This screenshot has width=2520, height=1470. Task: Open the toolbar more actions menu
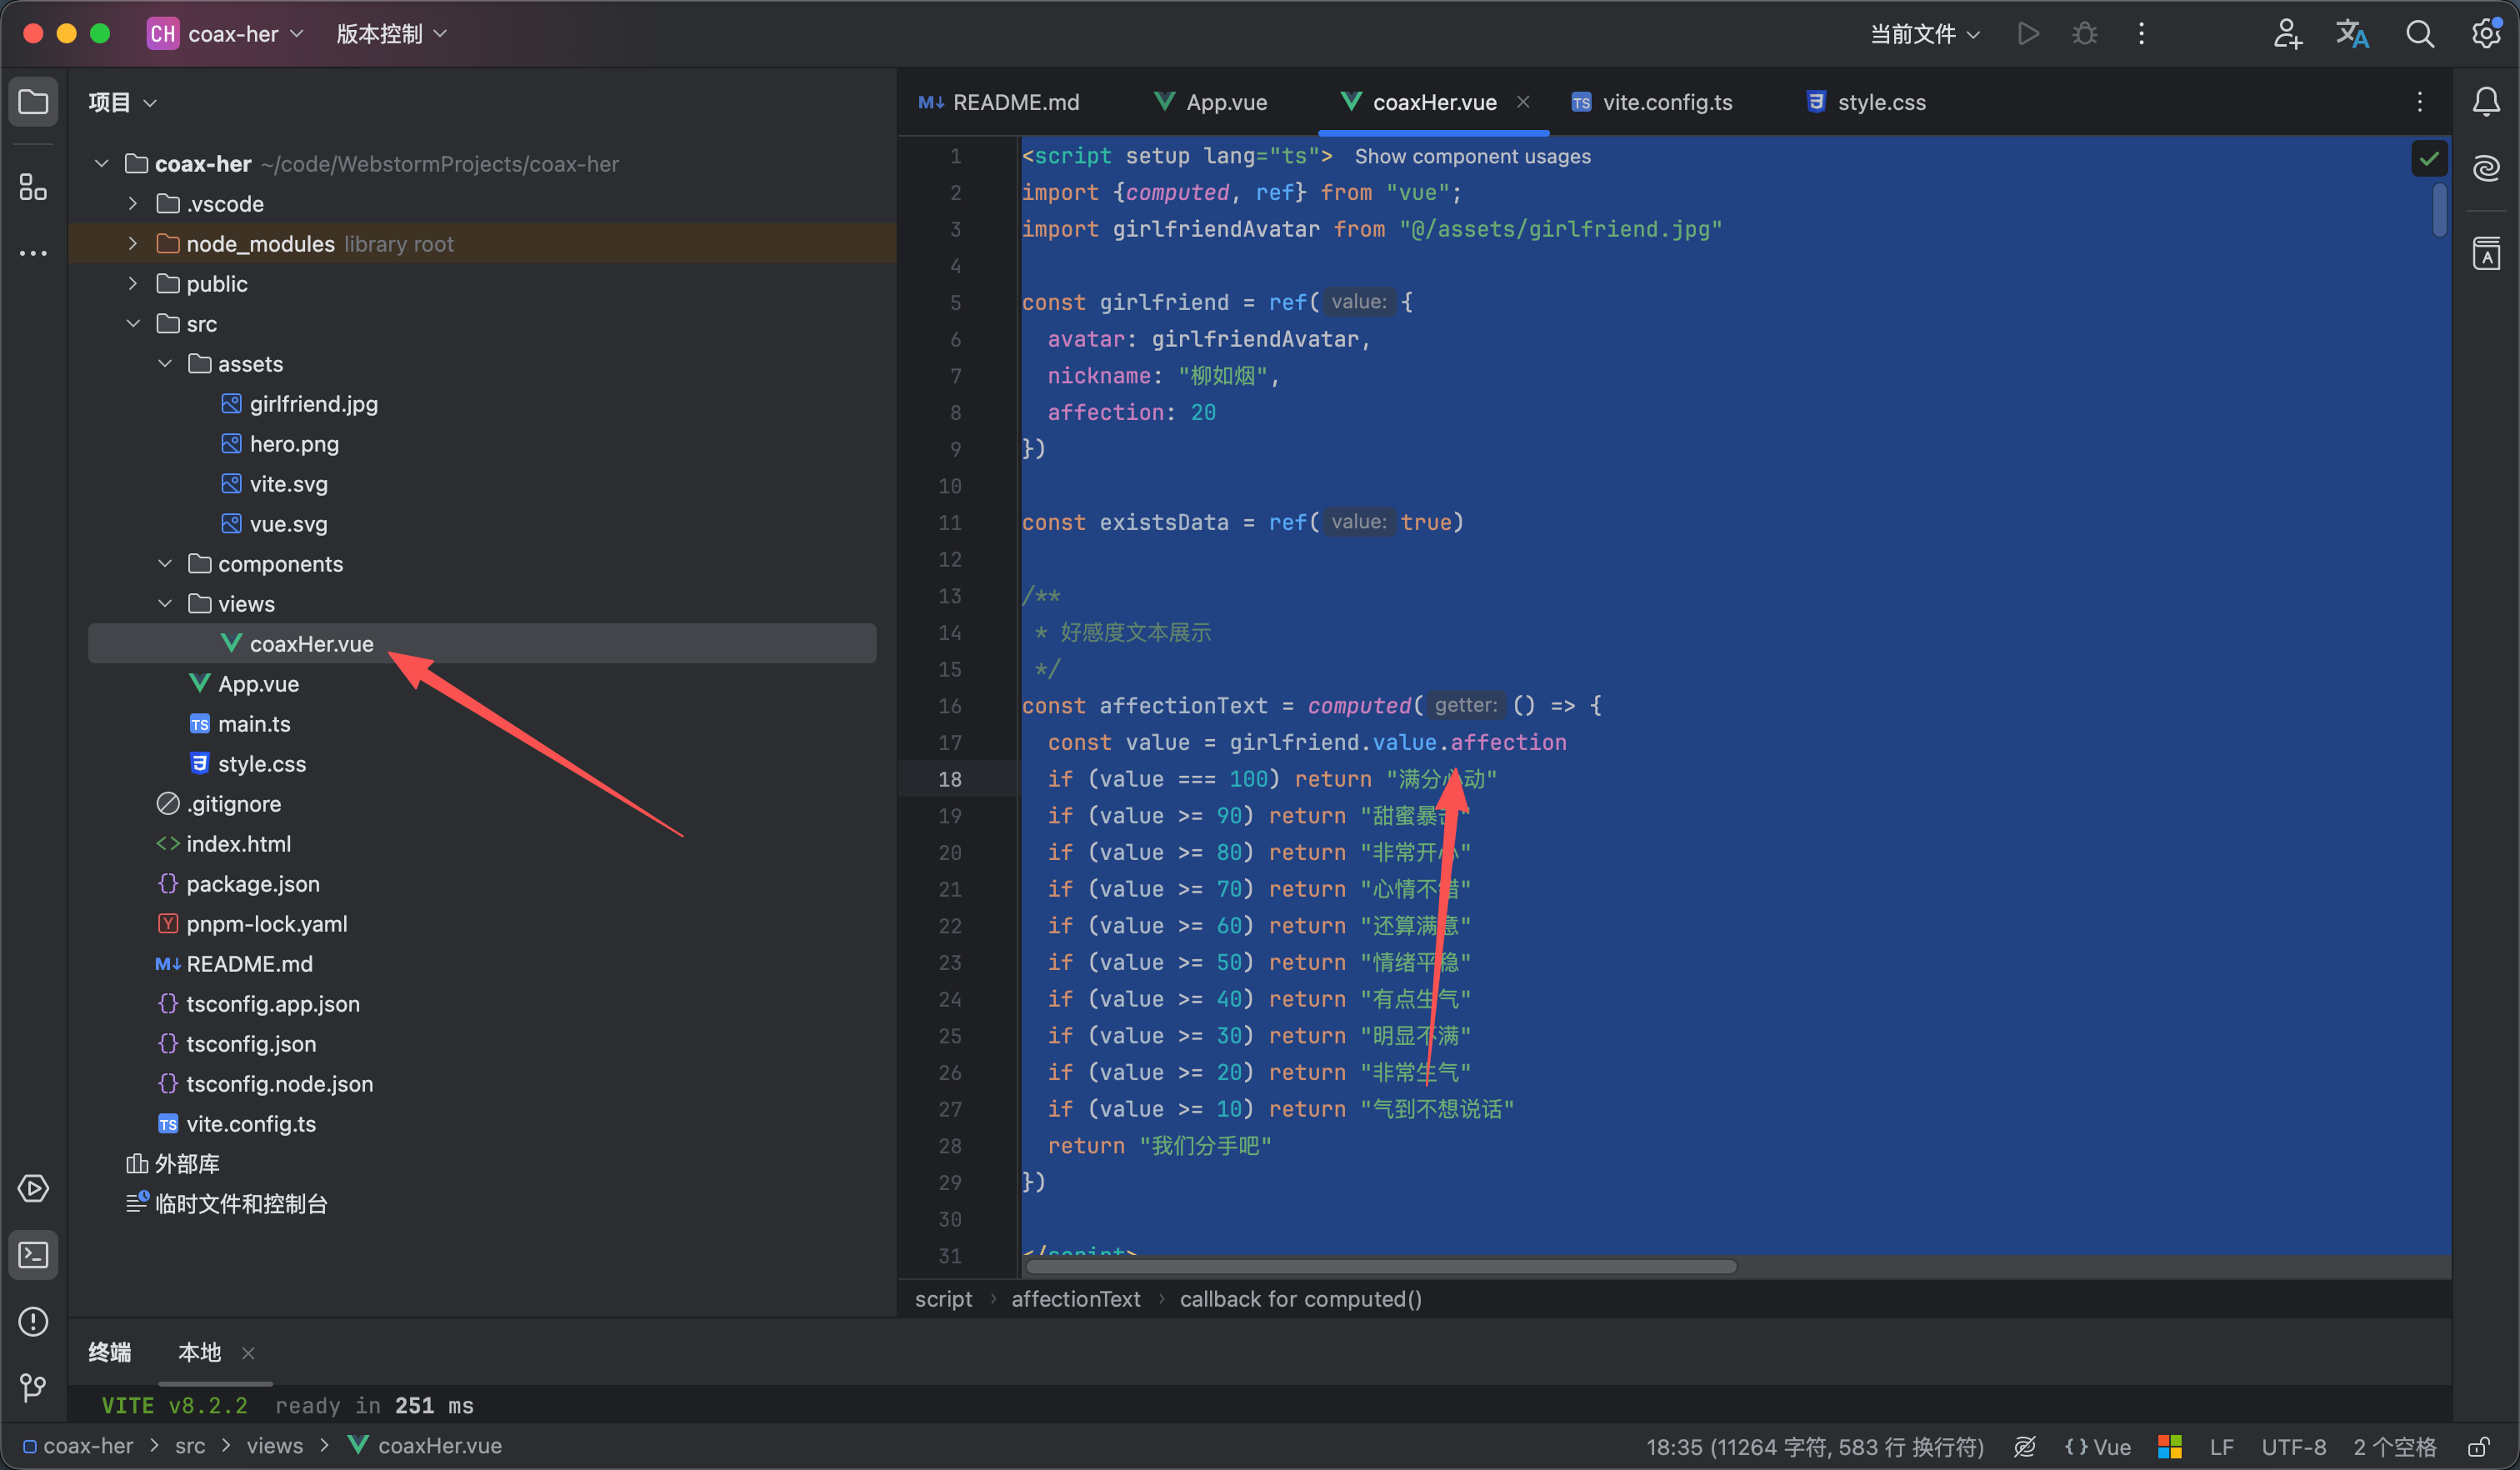[x=2141, y=34]
